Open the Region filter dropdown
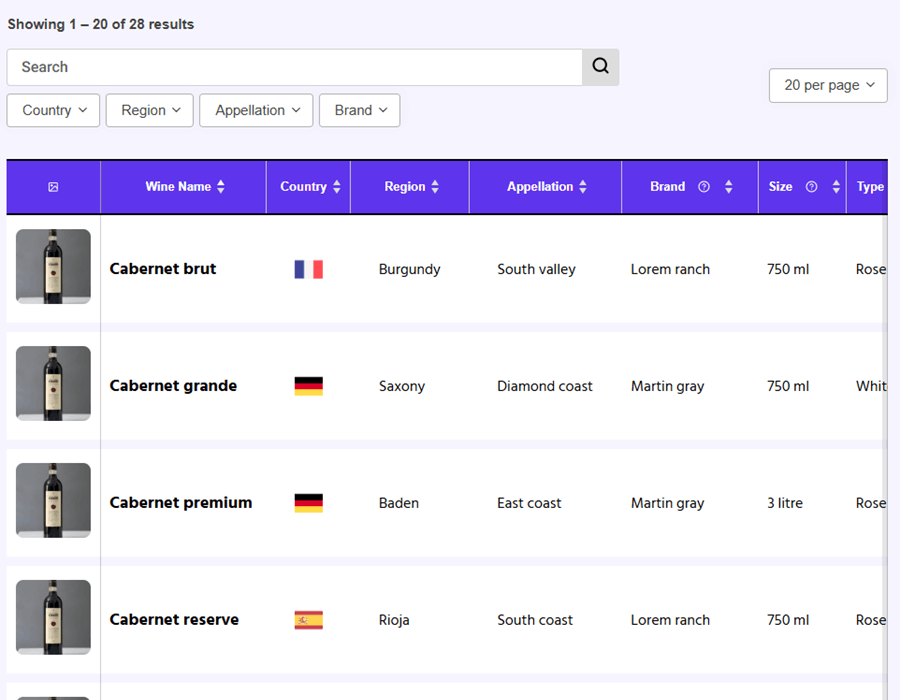900x700 pixels. pyautogui.click(x=150, y=110)
